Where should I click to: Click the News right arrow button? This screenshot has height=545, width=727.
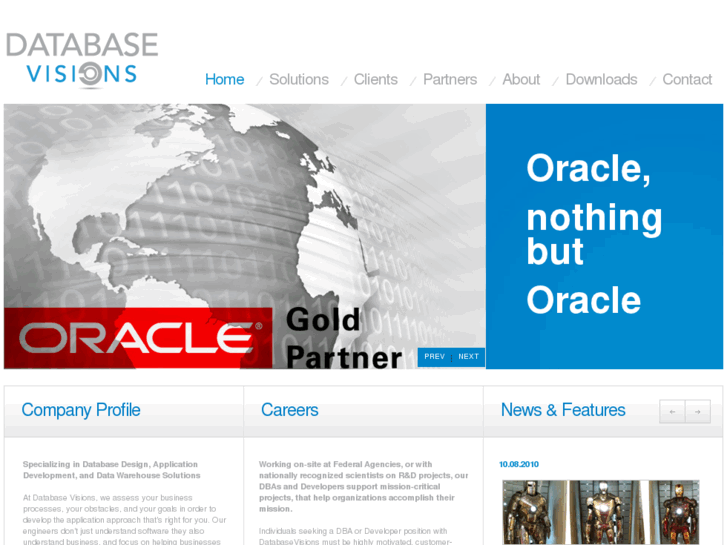[x=698, y=411]
